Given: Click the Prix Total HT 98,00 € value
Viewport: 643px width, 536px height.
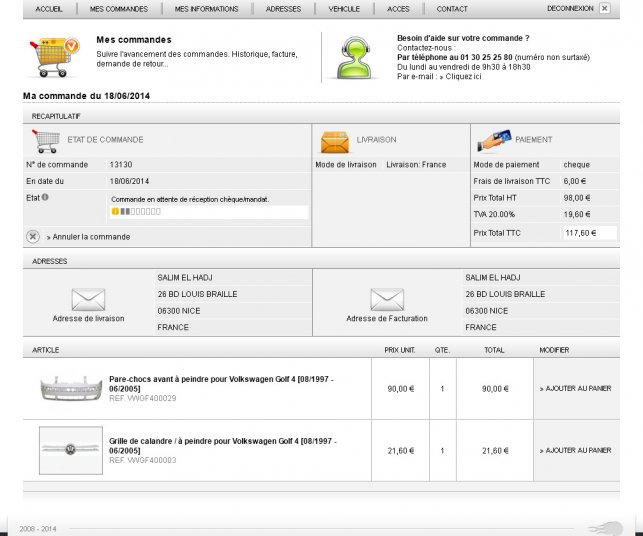Looking at the screenshot, I should (577, 198).
